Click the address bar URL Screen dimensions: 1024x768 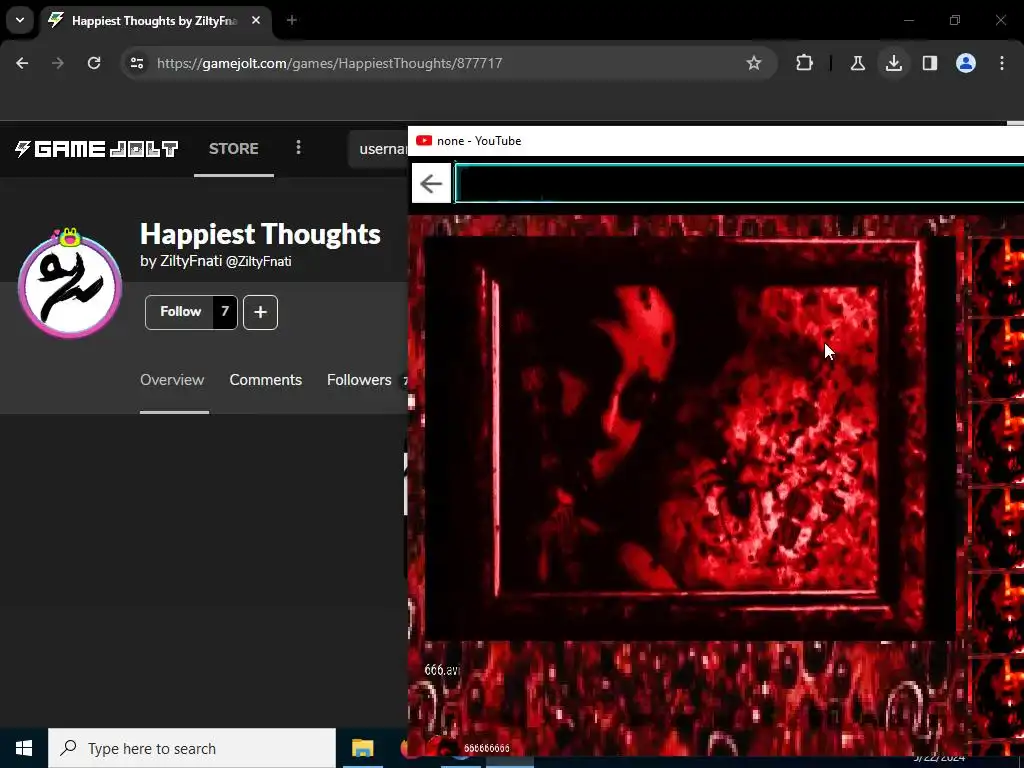point(330,63)
